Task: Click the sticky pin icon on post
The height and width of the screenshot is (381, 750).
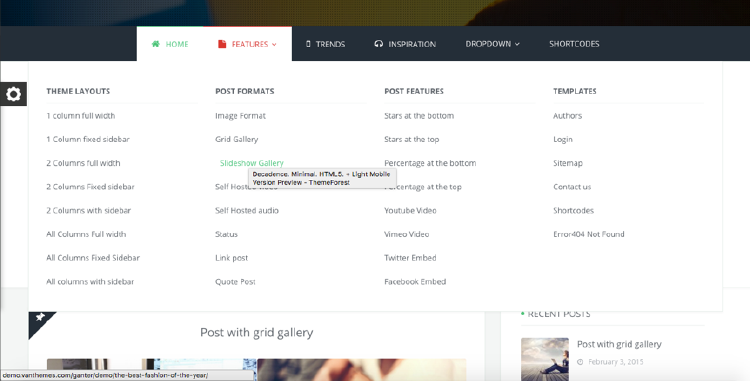Action: 40,317
